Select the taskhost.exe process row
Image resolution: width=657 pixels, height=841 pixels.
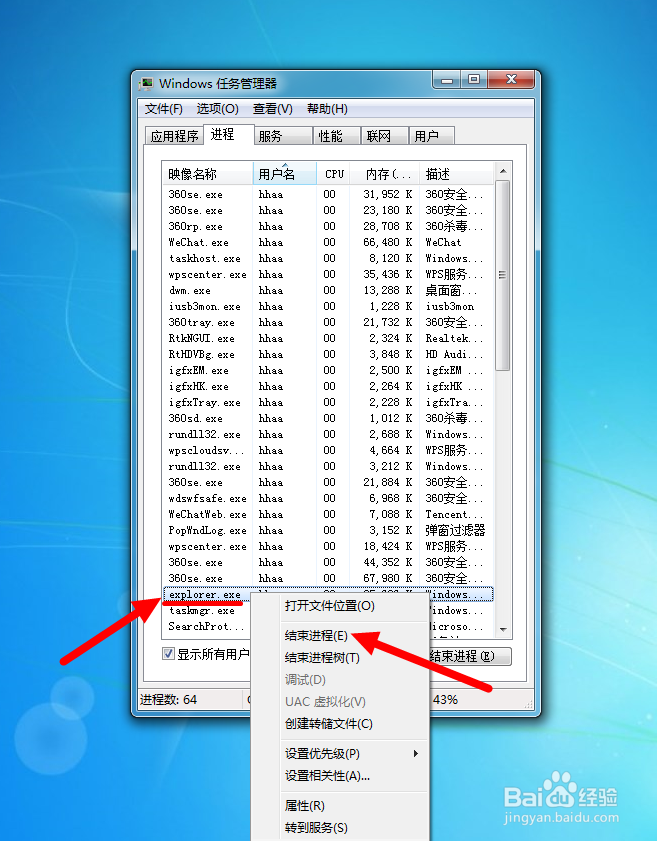coord(328,259)
